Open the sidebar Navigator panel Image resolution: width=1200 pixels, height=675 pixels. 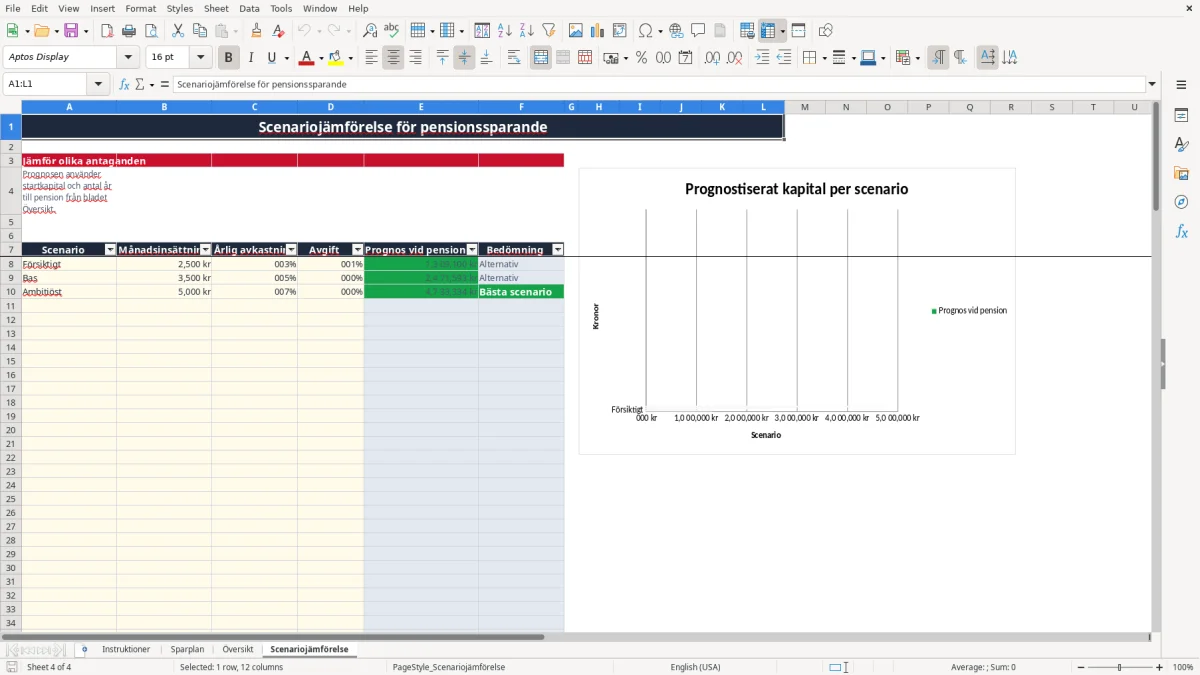tap(1181, 202)
